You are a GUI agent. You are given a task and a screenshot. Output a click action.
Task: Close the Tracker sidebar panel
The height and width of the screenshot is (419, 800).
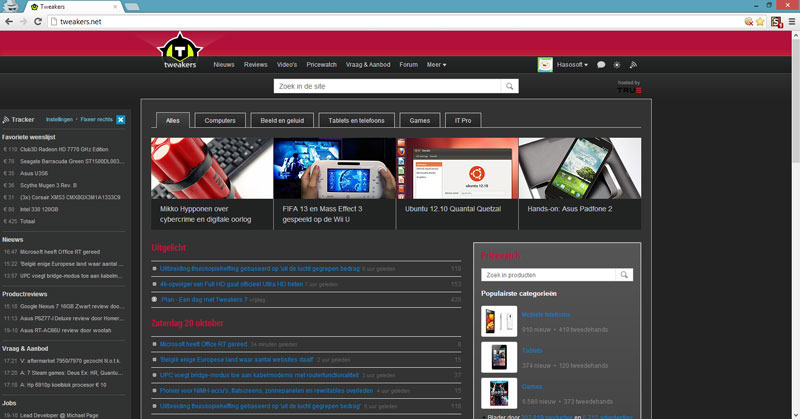tap(120, 119)
